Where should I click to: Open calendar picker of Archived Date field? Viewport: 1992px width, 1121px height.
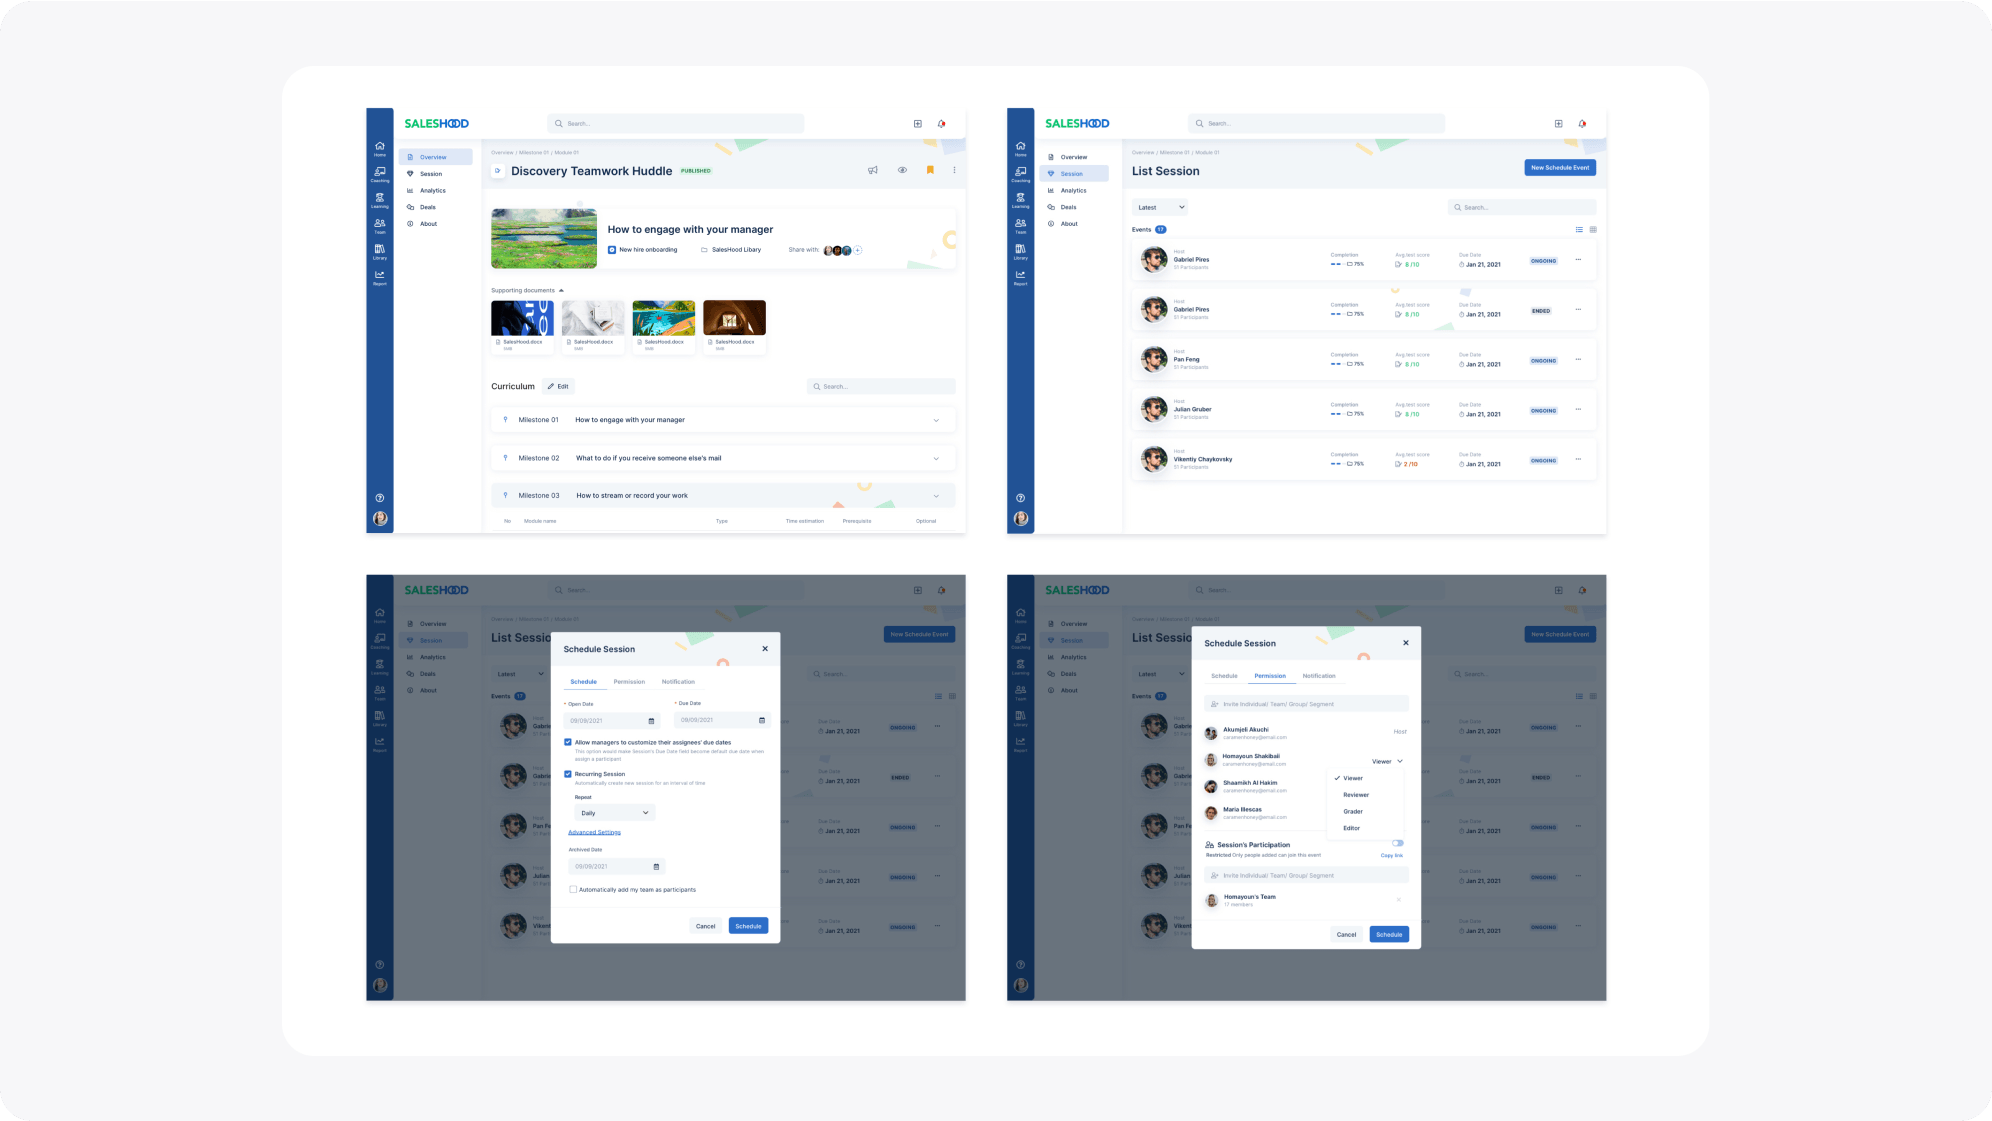(x=656, y=867)
